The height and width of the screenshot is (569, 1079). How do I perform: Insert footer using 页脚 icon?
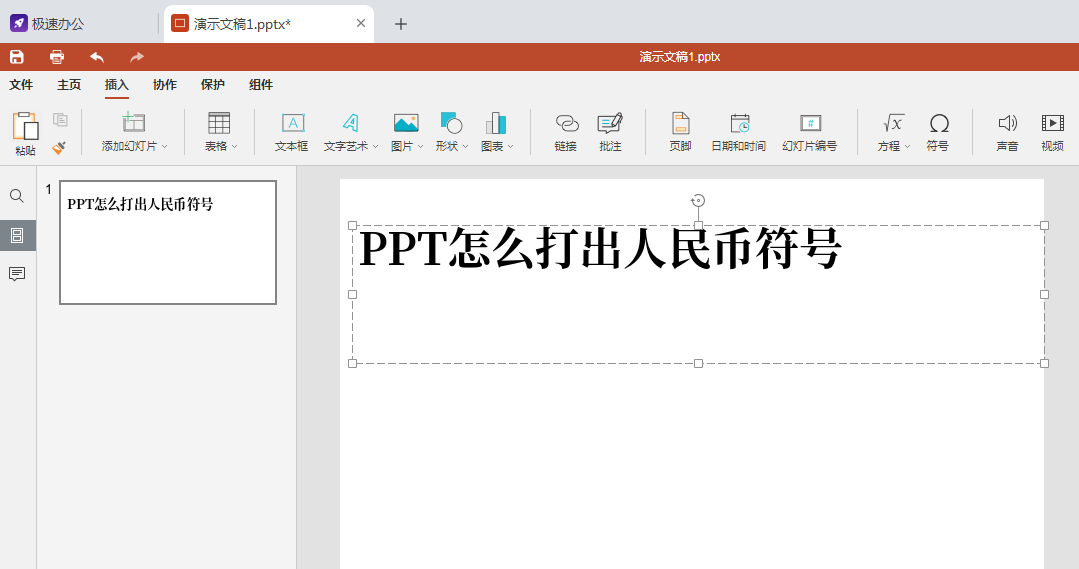click(x=680, y=132)
